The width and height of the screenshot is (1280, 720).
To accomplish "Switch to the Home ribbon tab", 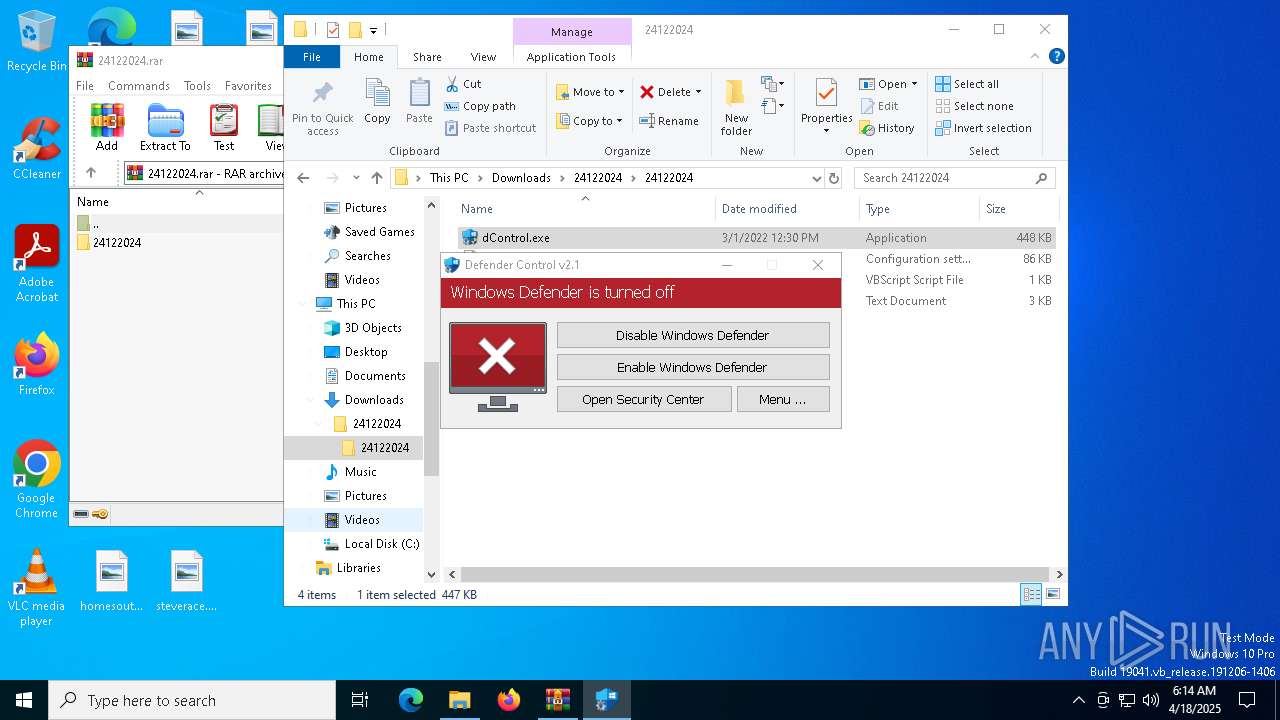I will [x=368, y=57].
